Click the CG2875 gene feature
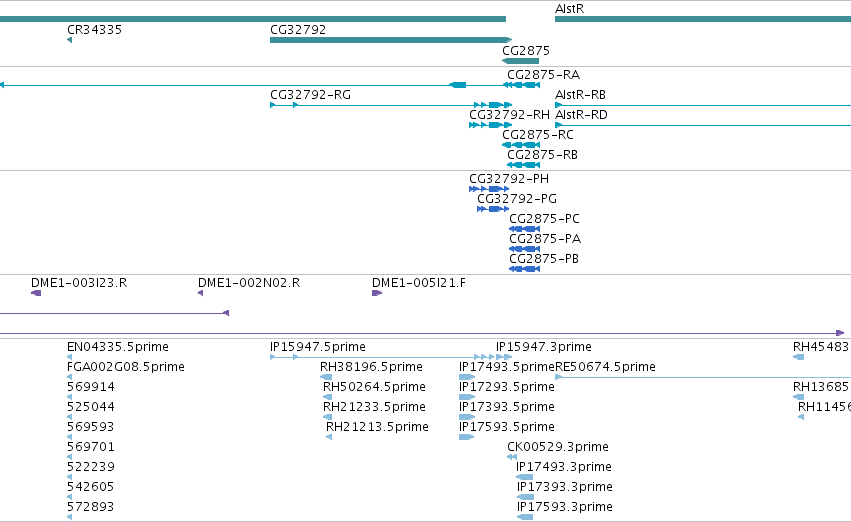The height and width of the screenshot is (522, 851). coord(520,61)
